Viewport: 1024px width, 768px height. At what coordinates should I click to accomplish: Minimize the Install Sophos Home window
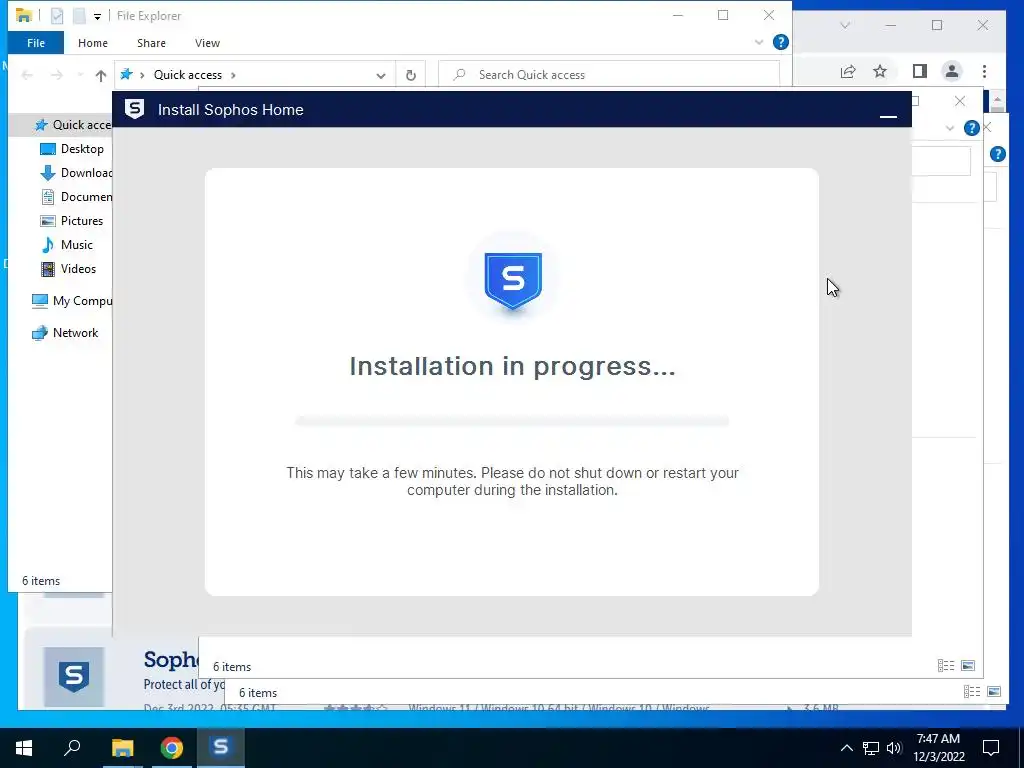[x=888, y=116]
